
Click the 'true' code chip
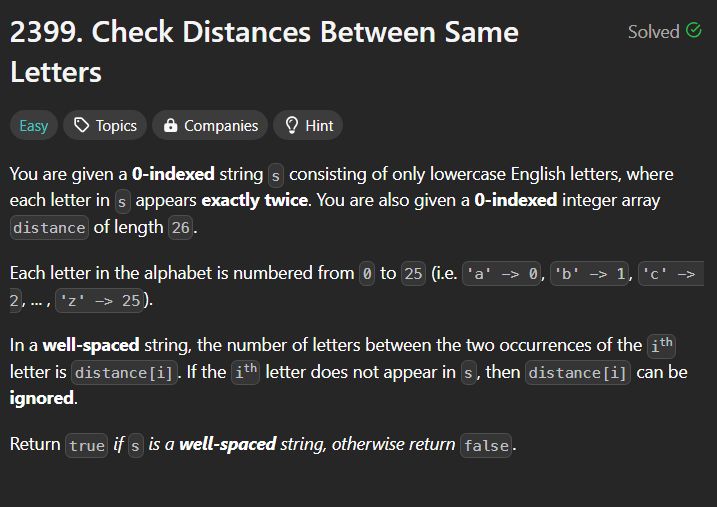[87, 445]
